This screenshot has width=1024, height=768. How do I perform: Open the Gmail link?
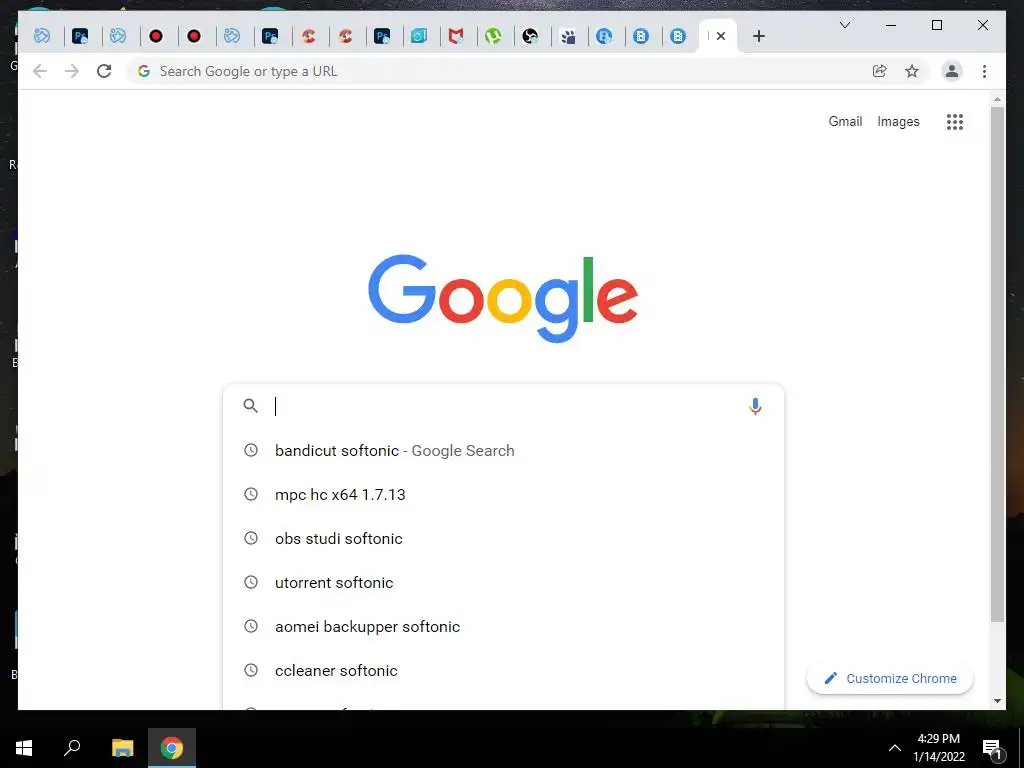845,121
